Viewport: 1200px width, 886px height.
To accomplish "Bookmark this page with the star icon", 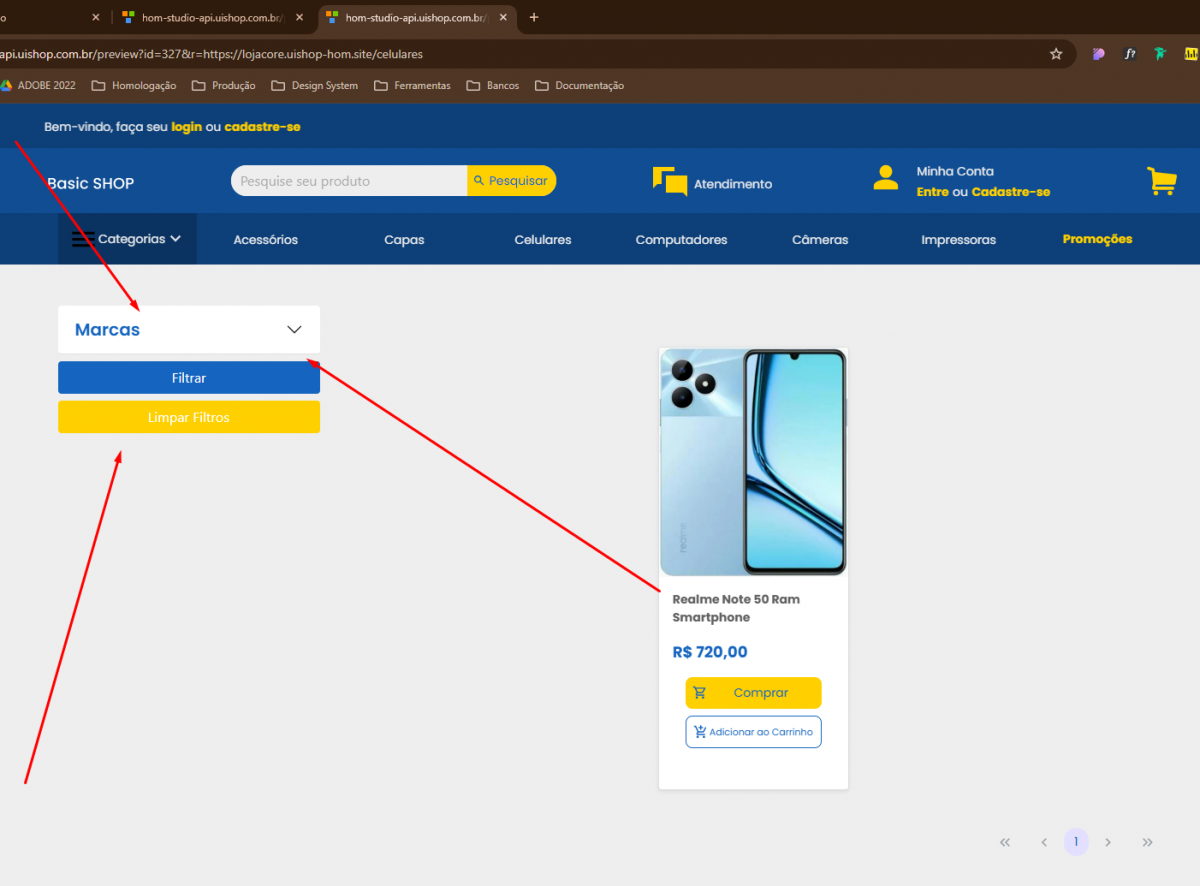I will [1056, 54].
